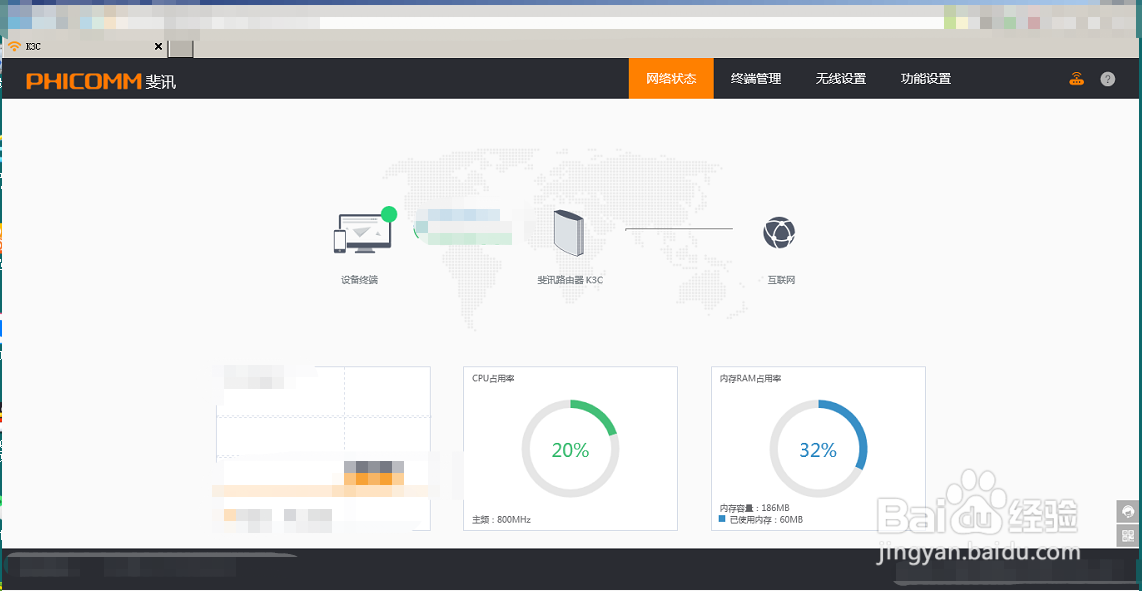Open a new browser tab button
The height and width of the screenshot is (591, 1142).
(x=181, y=48)
